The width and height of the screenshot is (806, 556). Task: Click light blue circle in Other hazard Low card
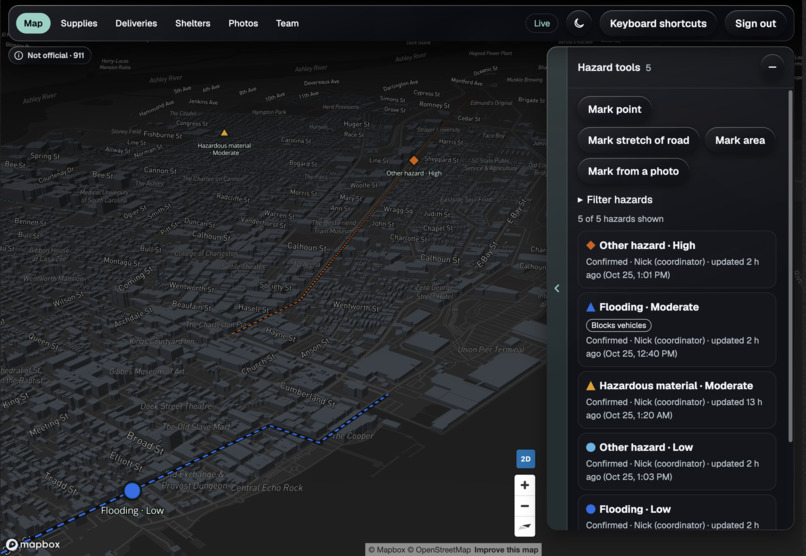click(x=591, y=447)
